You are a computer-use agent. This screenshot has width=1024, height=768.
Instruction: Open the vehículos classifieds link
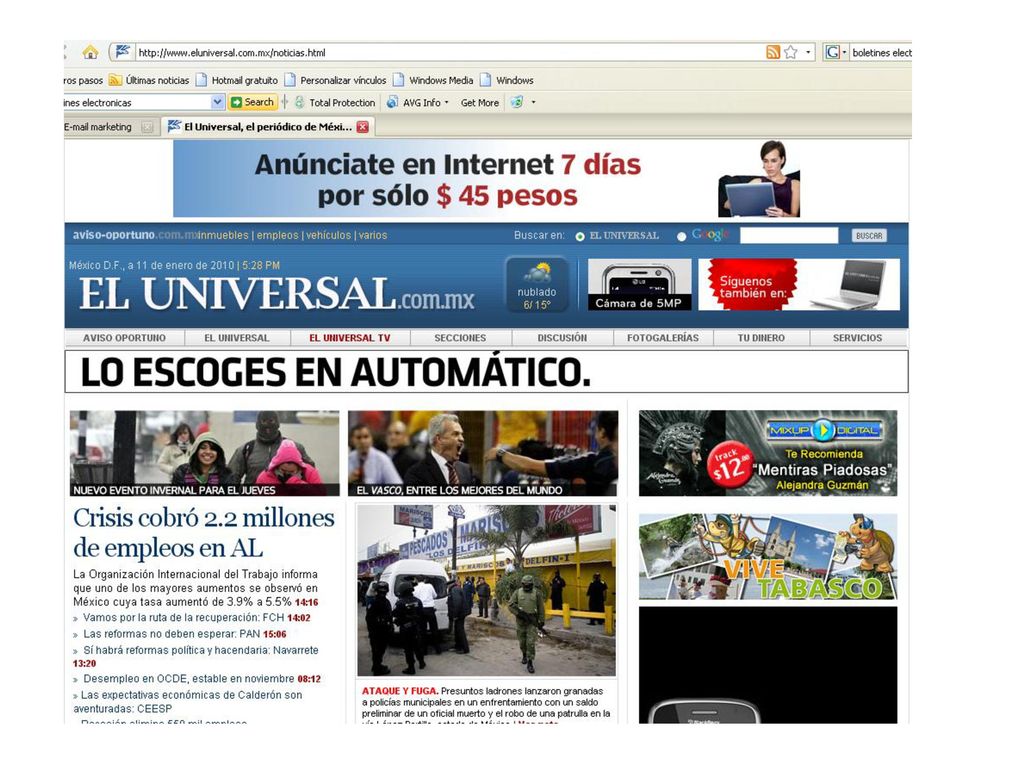tap(328, 235)
